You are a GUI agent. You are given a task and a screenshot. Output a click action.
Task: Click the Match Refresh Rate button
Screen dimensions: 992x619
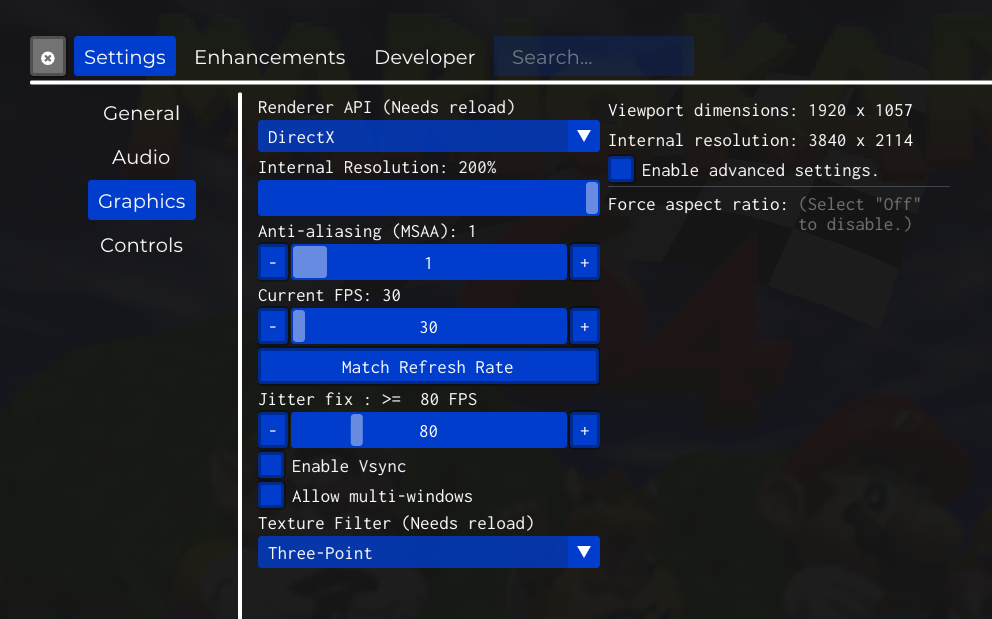(x=428, y=367)
